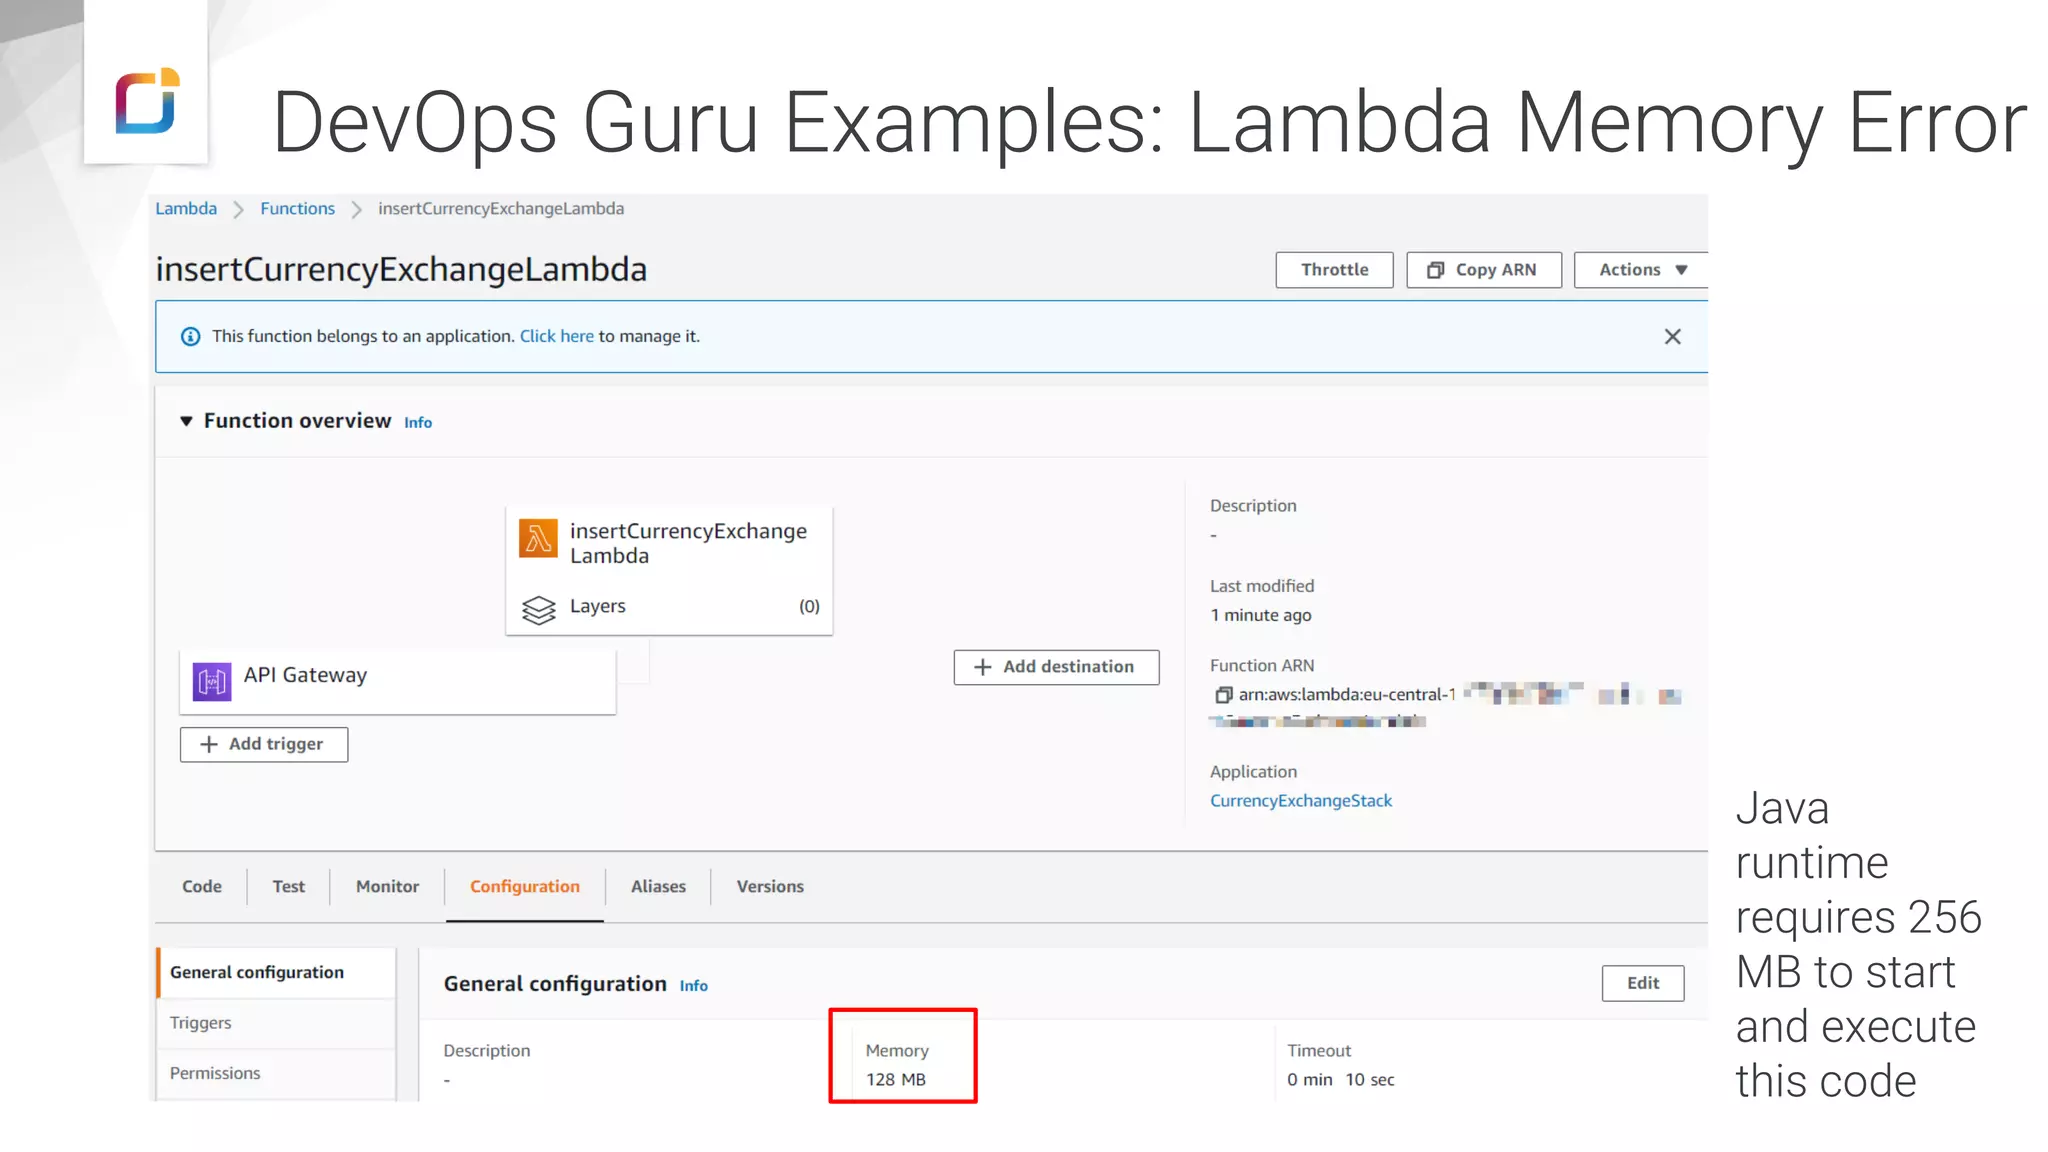Click the Edit button for General configuration
2048x1152 pixels.
[1642, 983]
